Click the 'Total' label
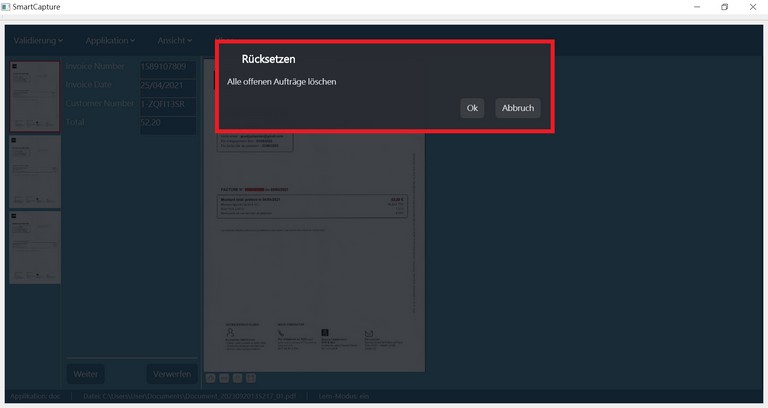This screenshot has height=408, width=768. [x=75, y=122]
